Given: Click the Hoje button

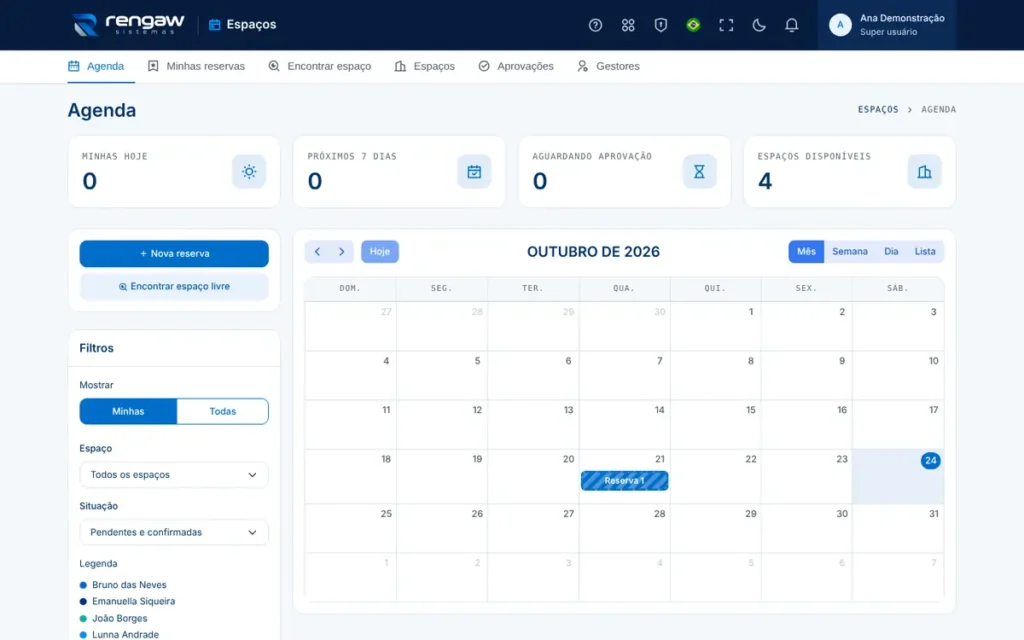Looking at the screenshot, I should [x=379, y=251].
